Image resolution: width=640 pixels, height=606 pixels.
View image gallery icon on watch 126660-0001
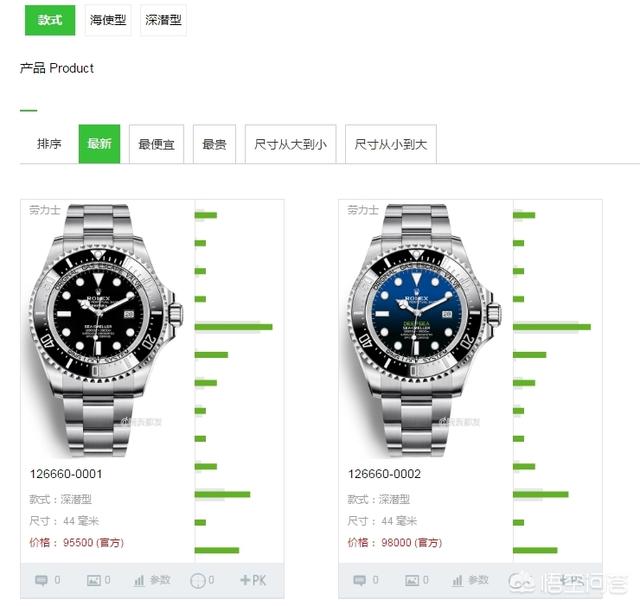pos(93,580)
